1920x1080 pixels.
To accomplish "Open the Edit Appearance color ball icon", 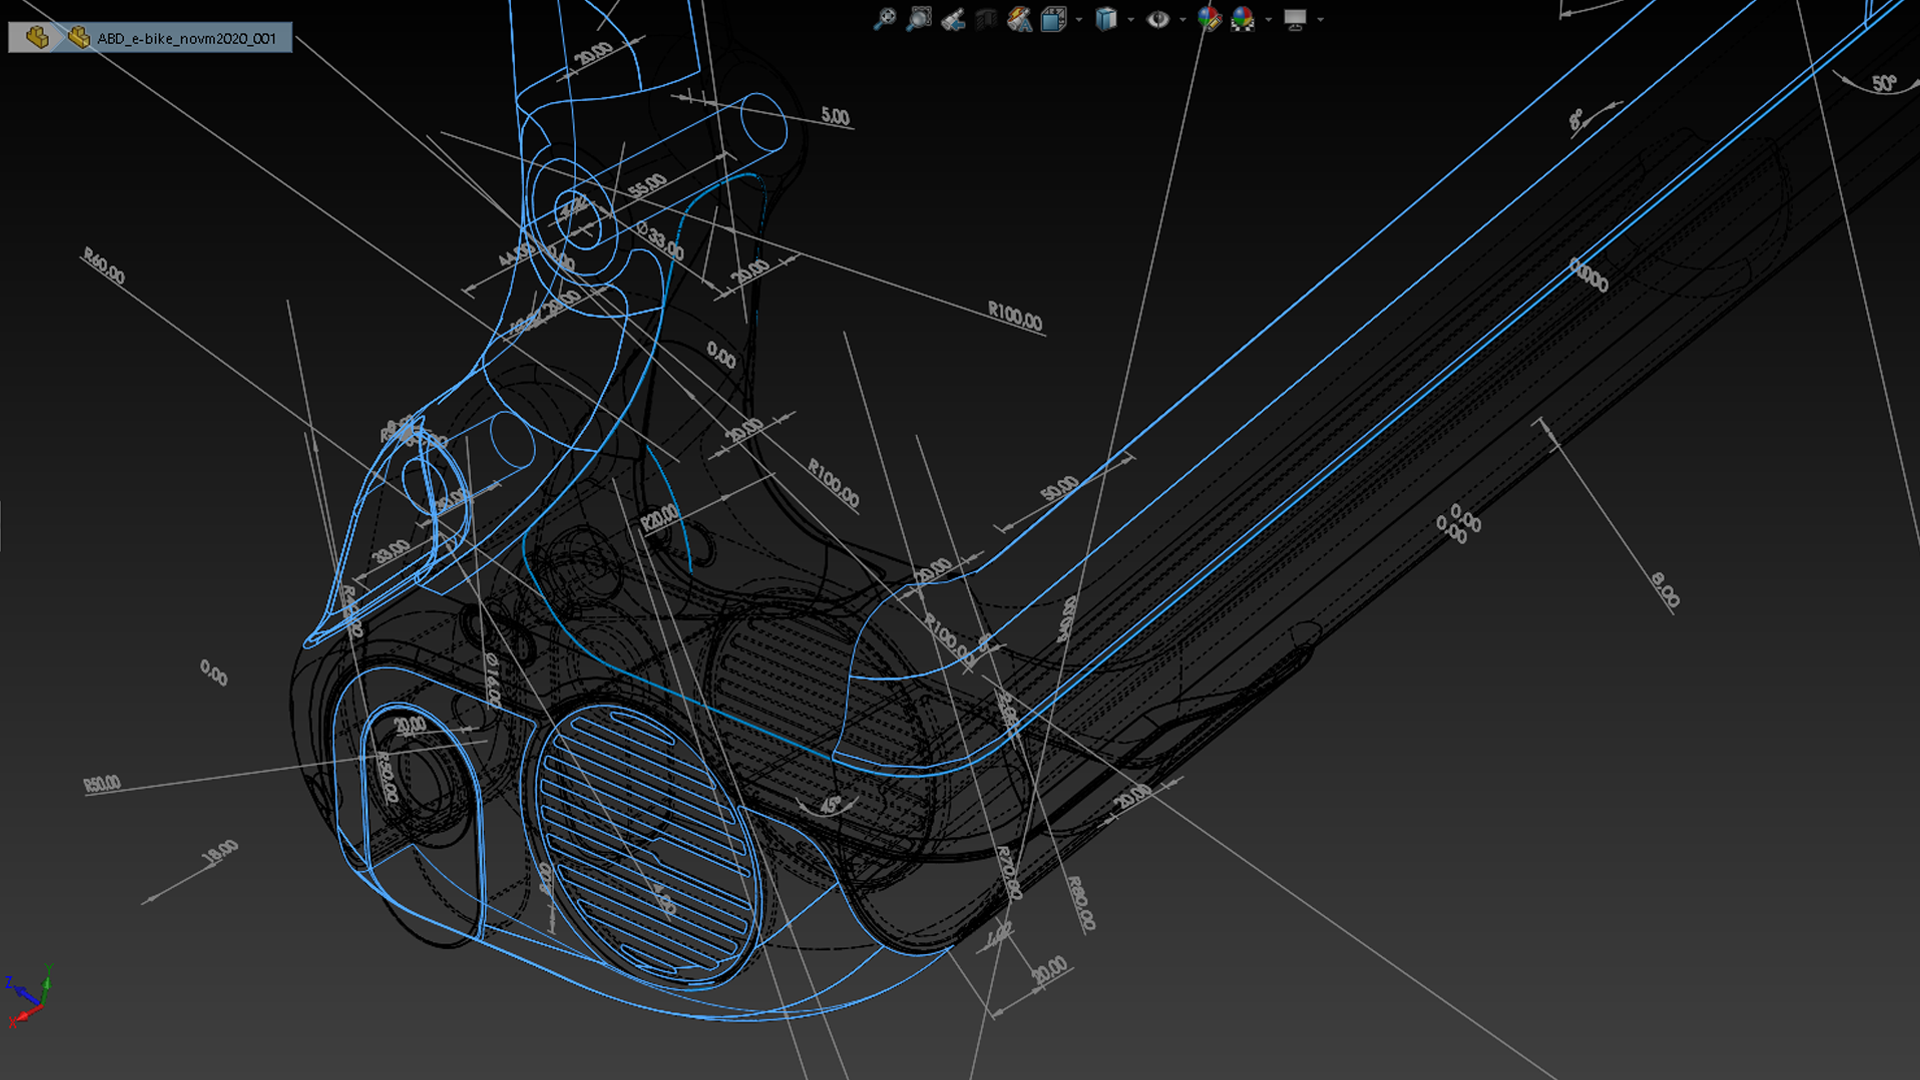I will click(1209, 19).
